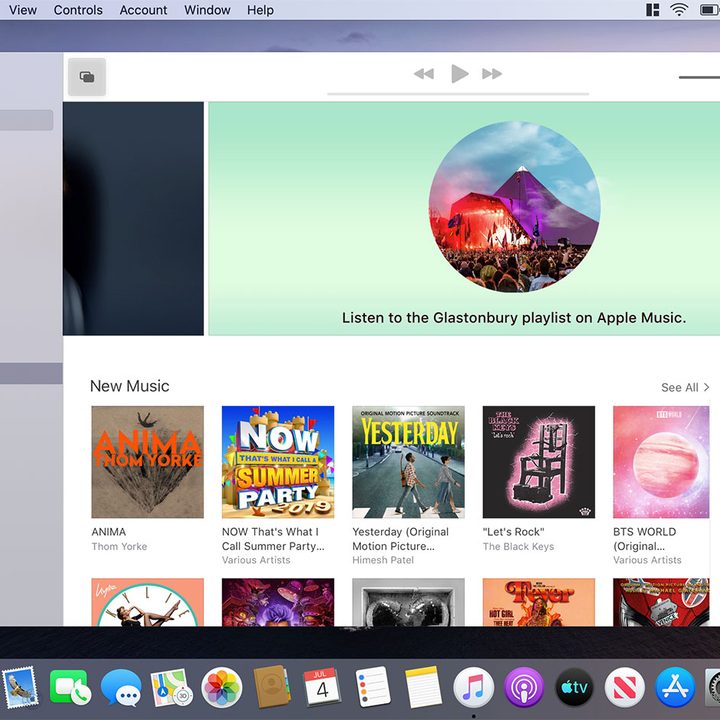This screenshot has width=720, height=720.
Task: Open the "Let's Rock" album cover
Action: 539,462
